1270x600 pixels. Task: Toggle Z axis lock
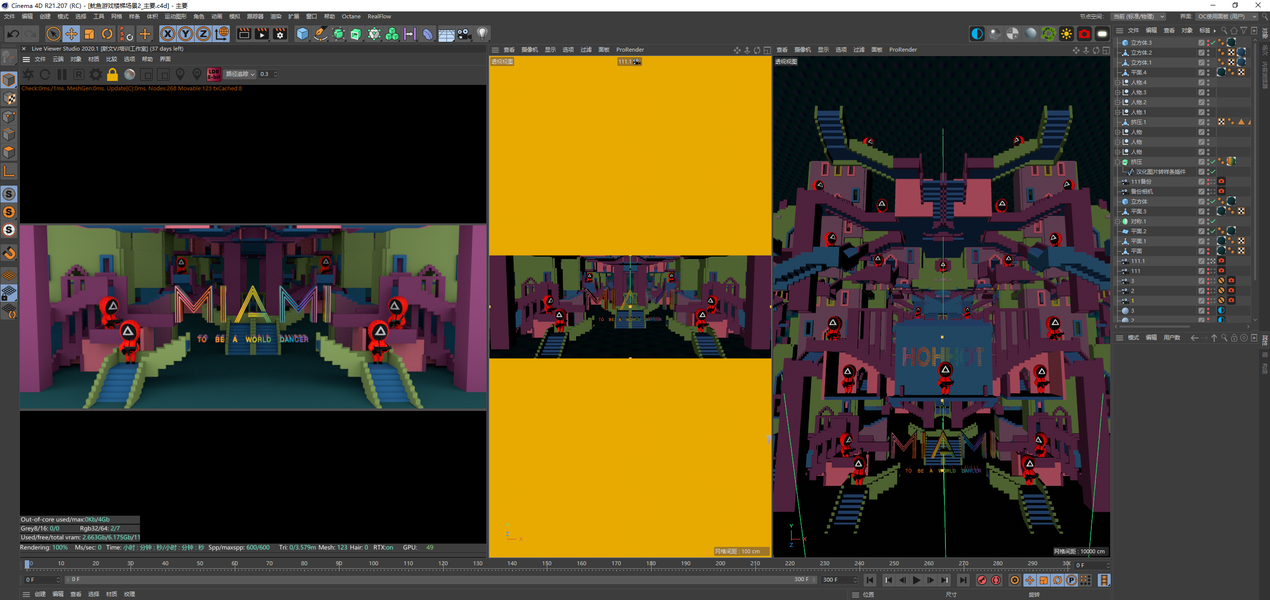203,34
